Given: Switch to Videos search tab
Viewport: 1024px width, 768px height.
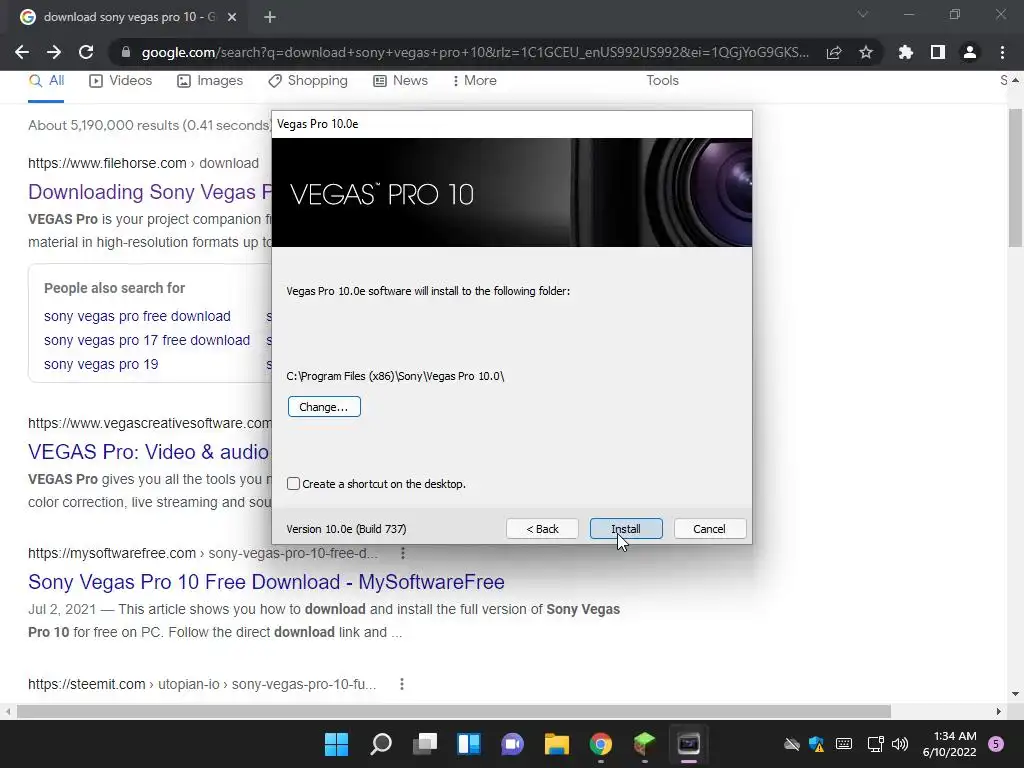Looking at the screenshot, I should pos(120,80).
